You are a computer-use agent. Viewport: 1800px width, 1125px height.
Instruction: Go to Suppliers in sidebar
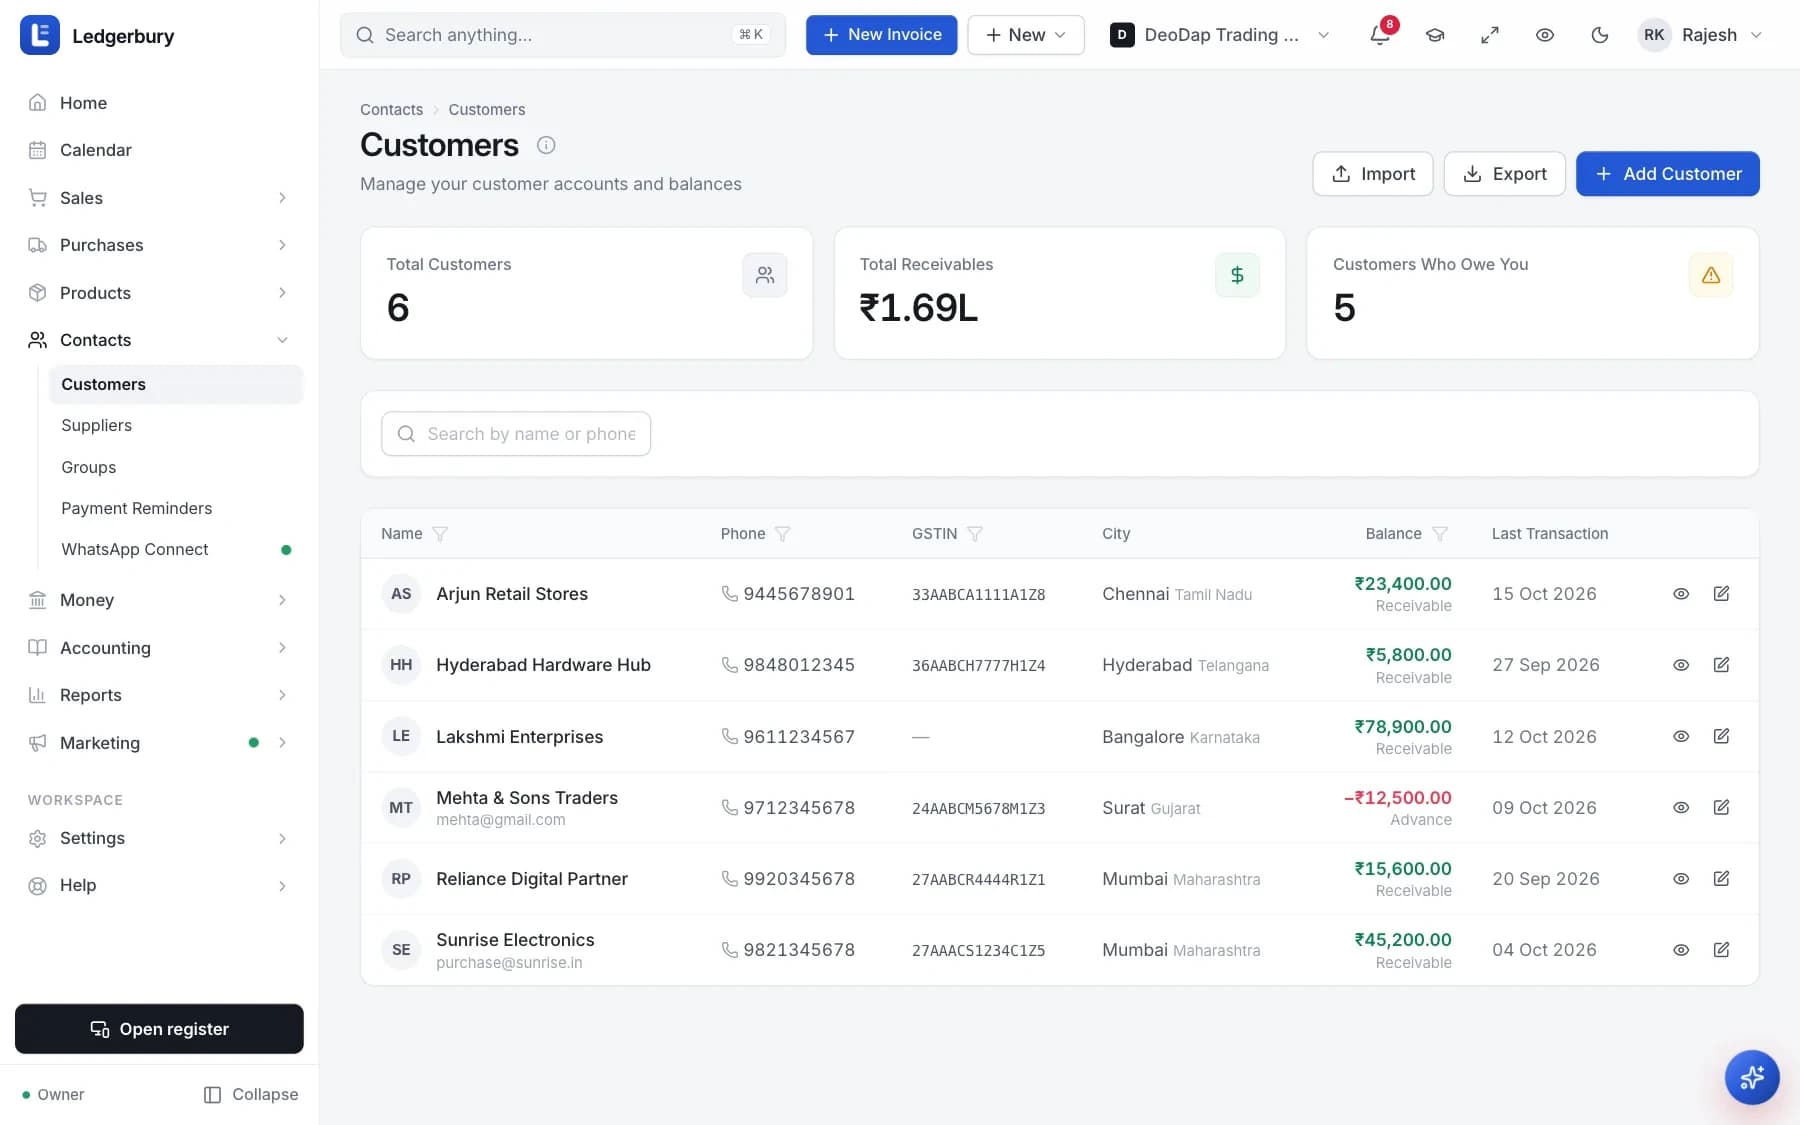pyautogui.click(x=176, y=425)
